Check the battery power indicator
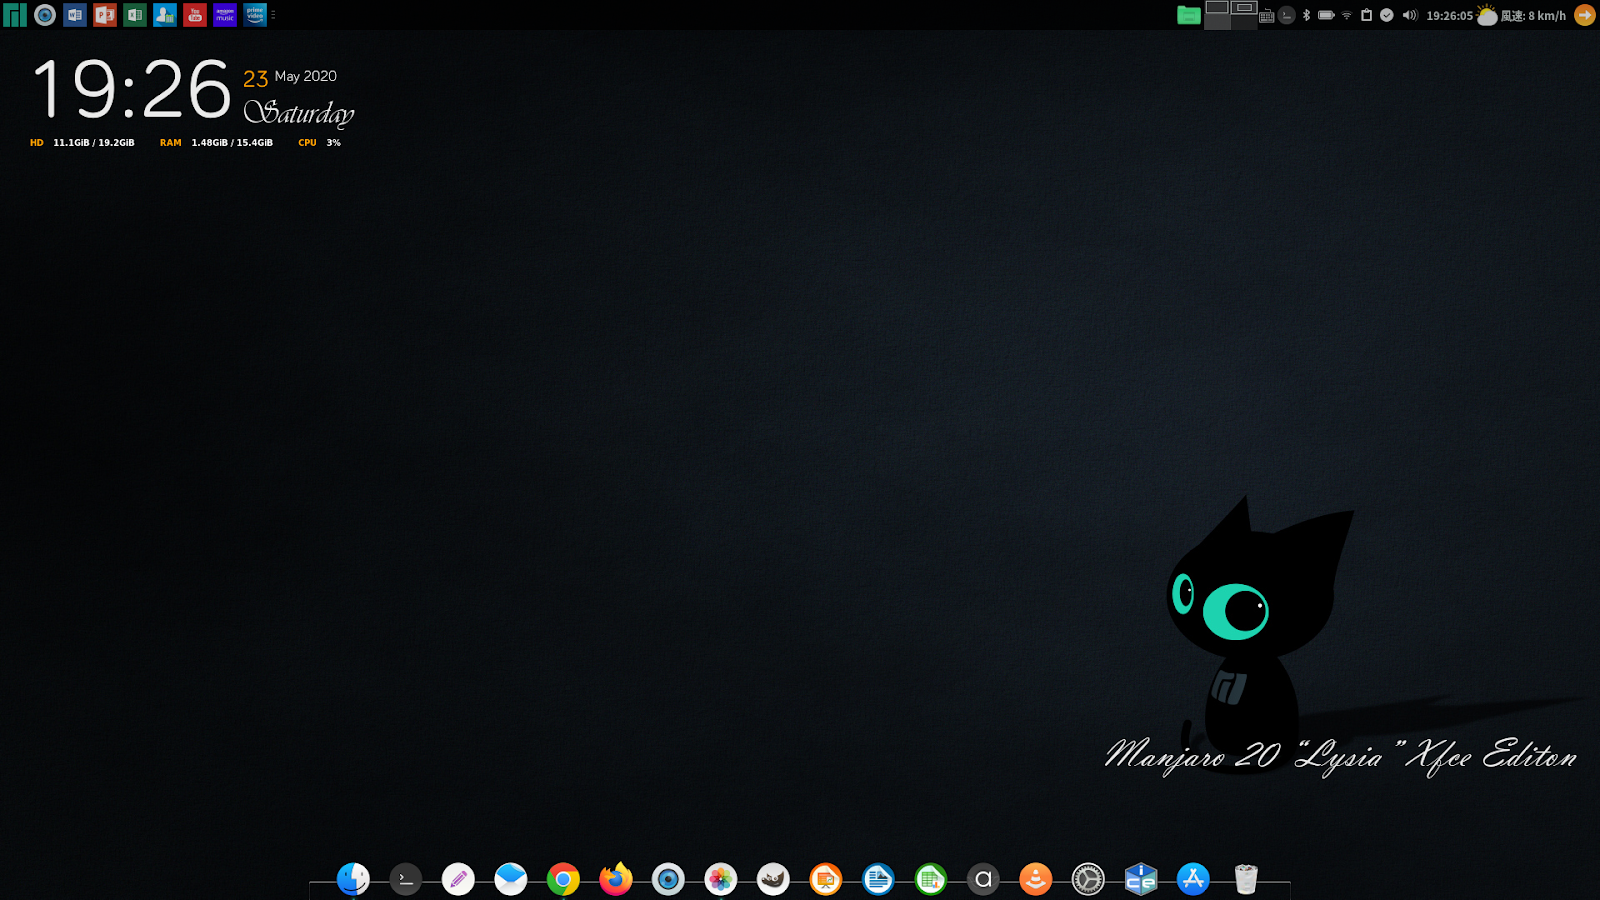 pos(1326,15)
